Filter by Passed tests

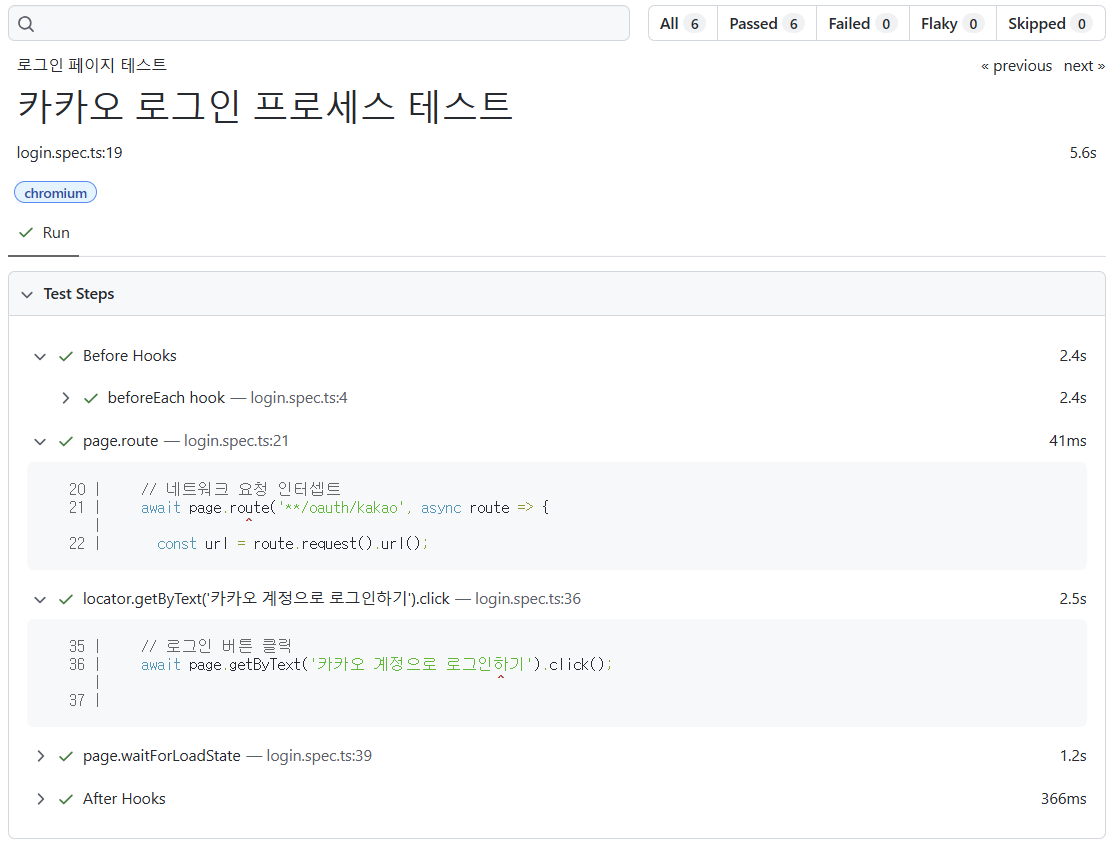766,24
